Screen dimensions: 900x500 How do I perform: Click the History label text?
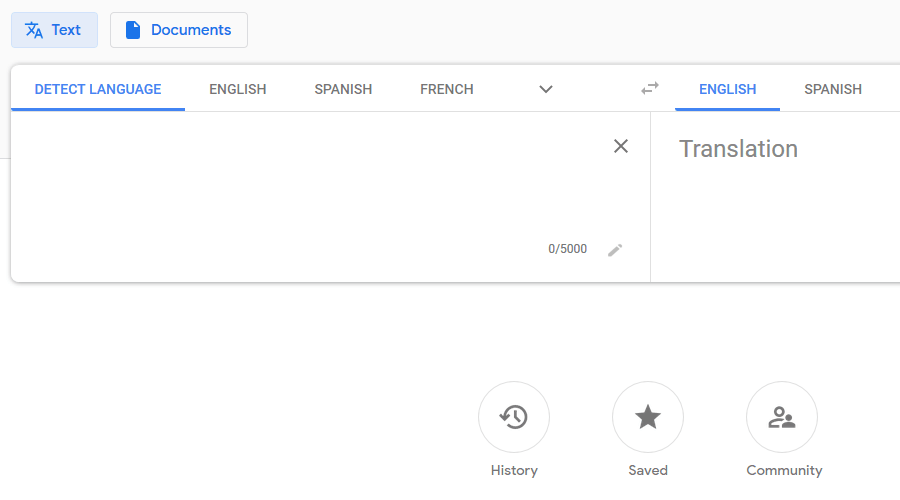click(x=514, y=470)
